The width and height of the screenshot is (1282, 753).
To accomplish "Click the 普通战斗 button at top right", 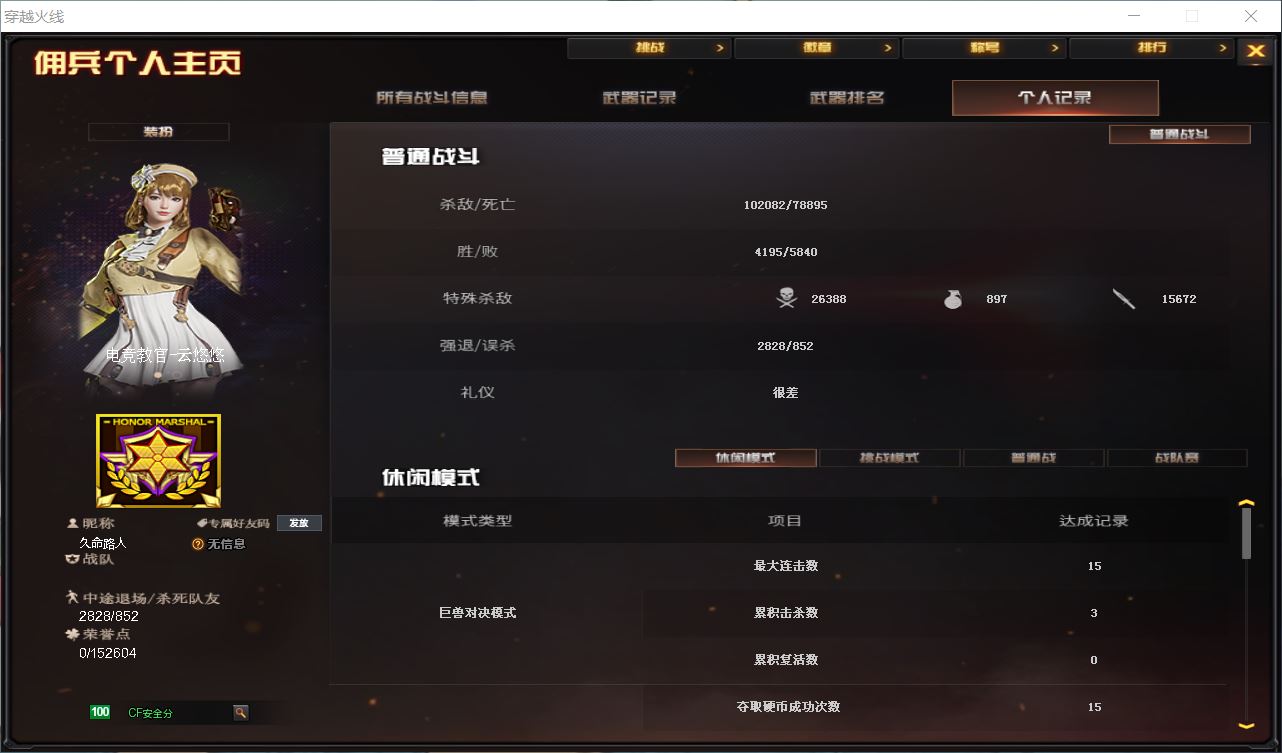I will (x=1180, y=134).
